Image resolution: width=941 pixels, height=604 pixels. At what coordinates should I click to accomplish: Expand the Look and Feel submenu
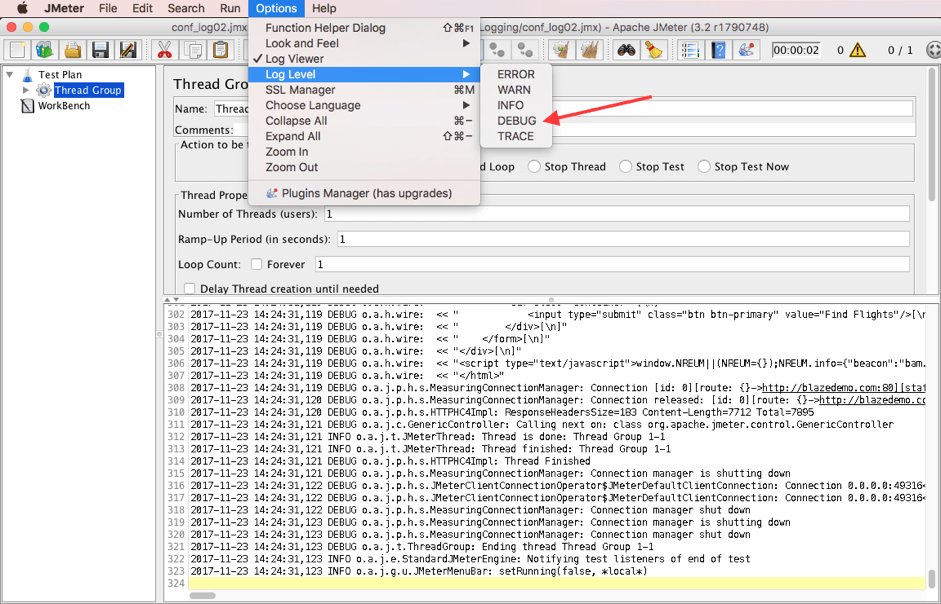tap(364, 43)
